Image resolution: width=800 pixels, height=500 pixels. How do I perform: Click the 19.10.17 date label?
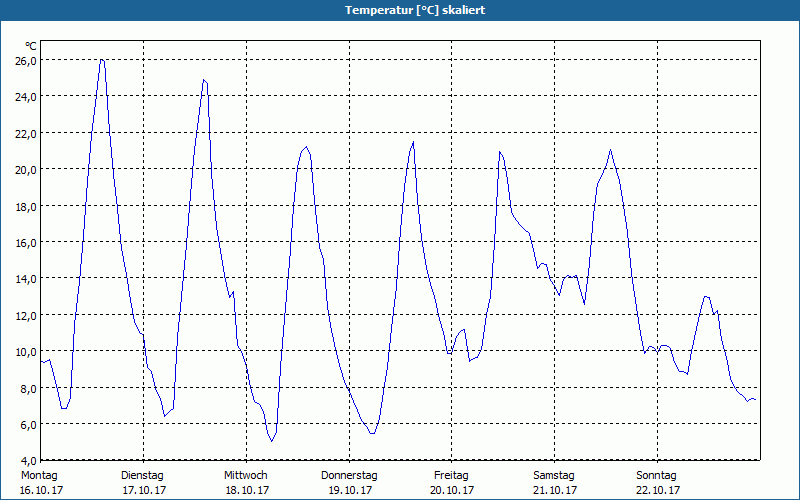tap(350, 490)
